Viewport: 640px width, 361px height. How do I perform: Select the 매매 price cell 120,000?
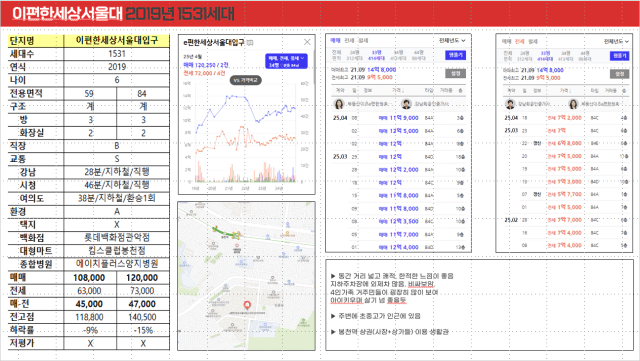(x=143, y=278)
